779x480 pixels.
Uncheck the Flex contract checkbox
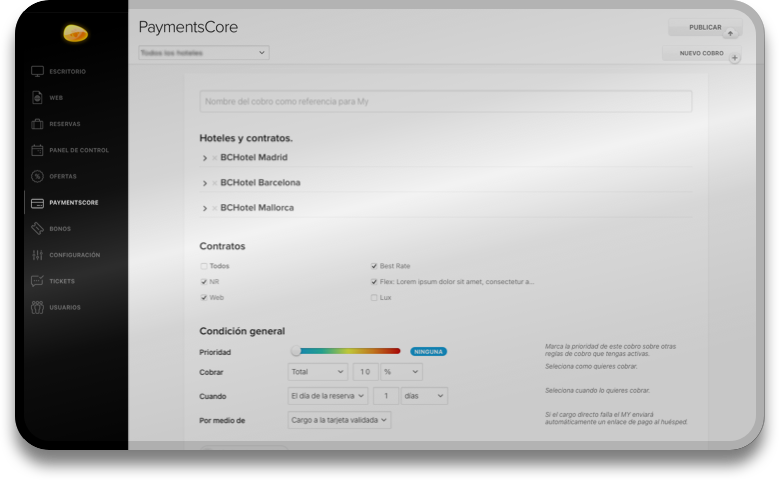tap(374, 282)
